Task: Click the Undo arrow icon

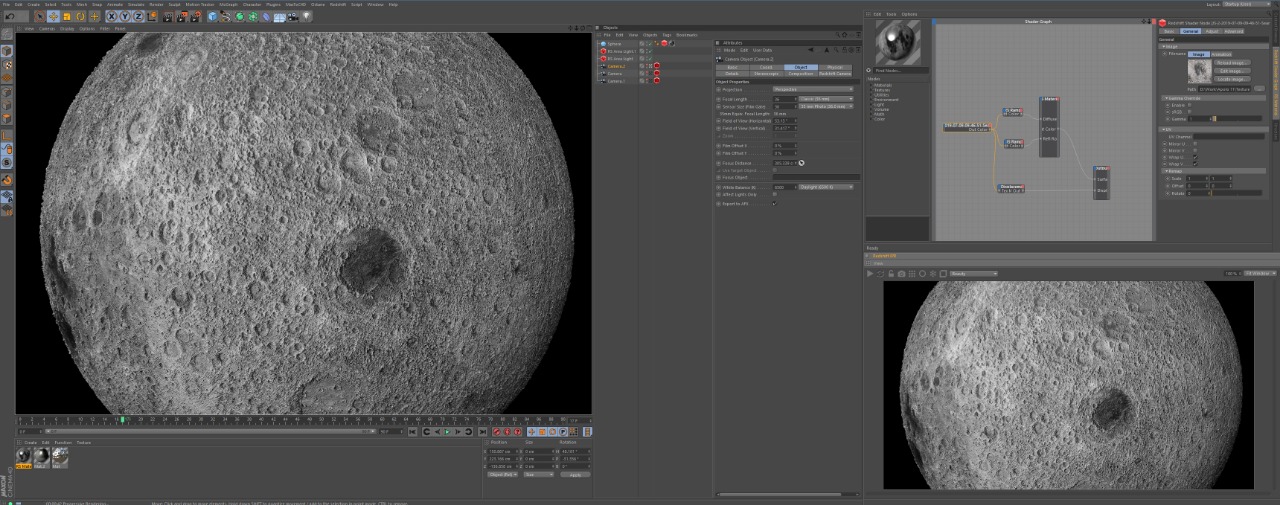Action: click(10, 17)
